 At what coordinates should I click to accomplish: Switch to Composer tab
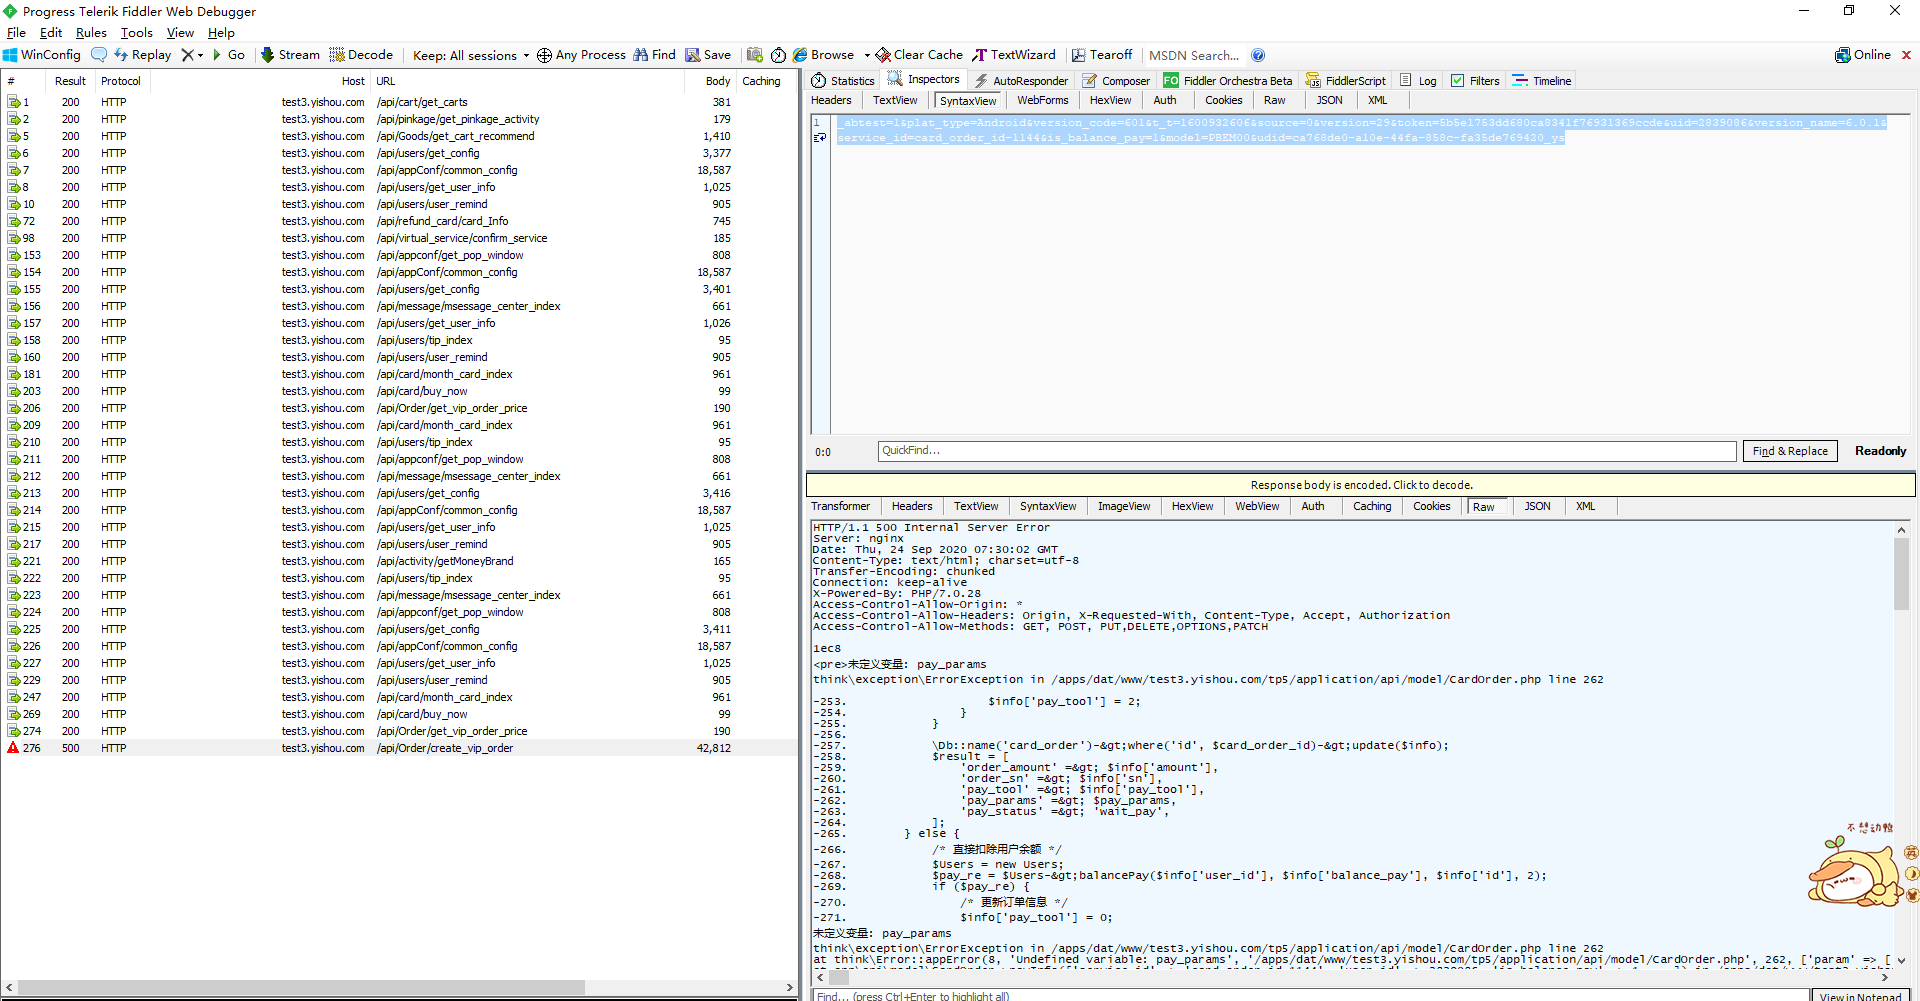coord(1117,81)
